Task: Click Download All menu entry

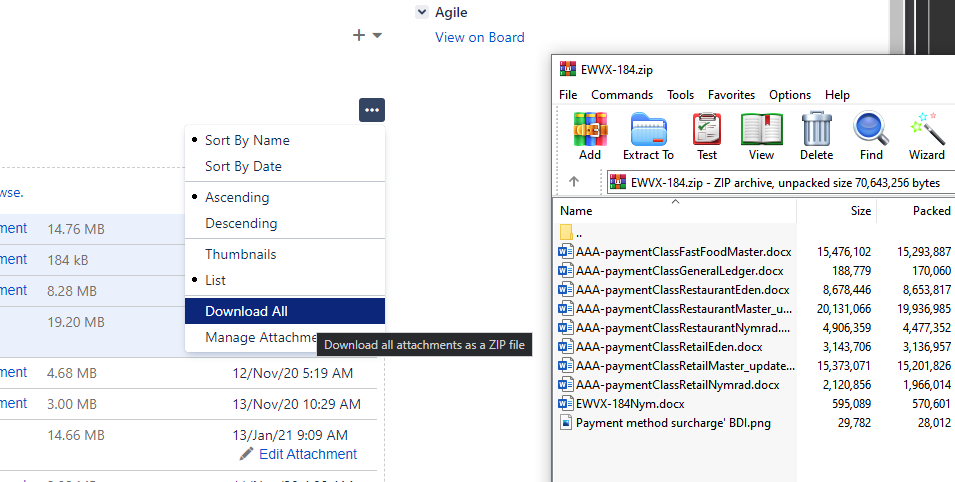Action: [x=284, y=311]
